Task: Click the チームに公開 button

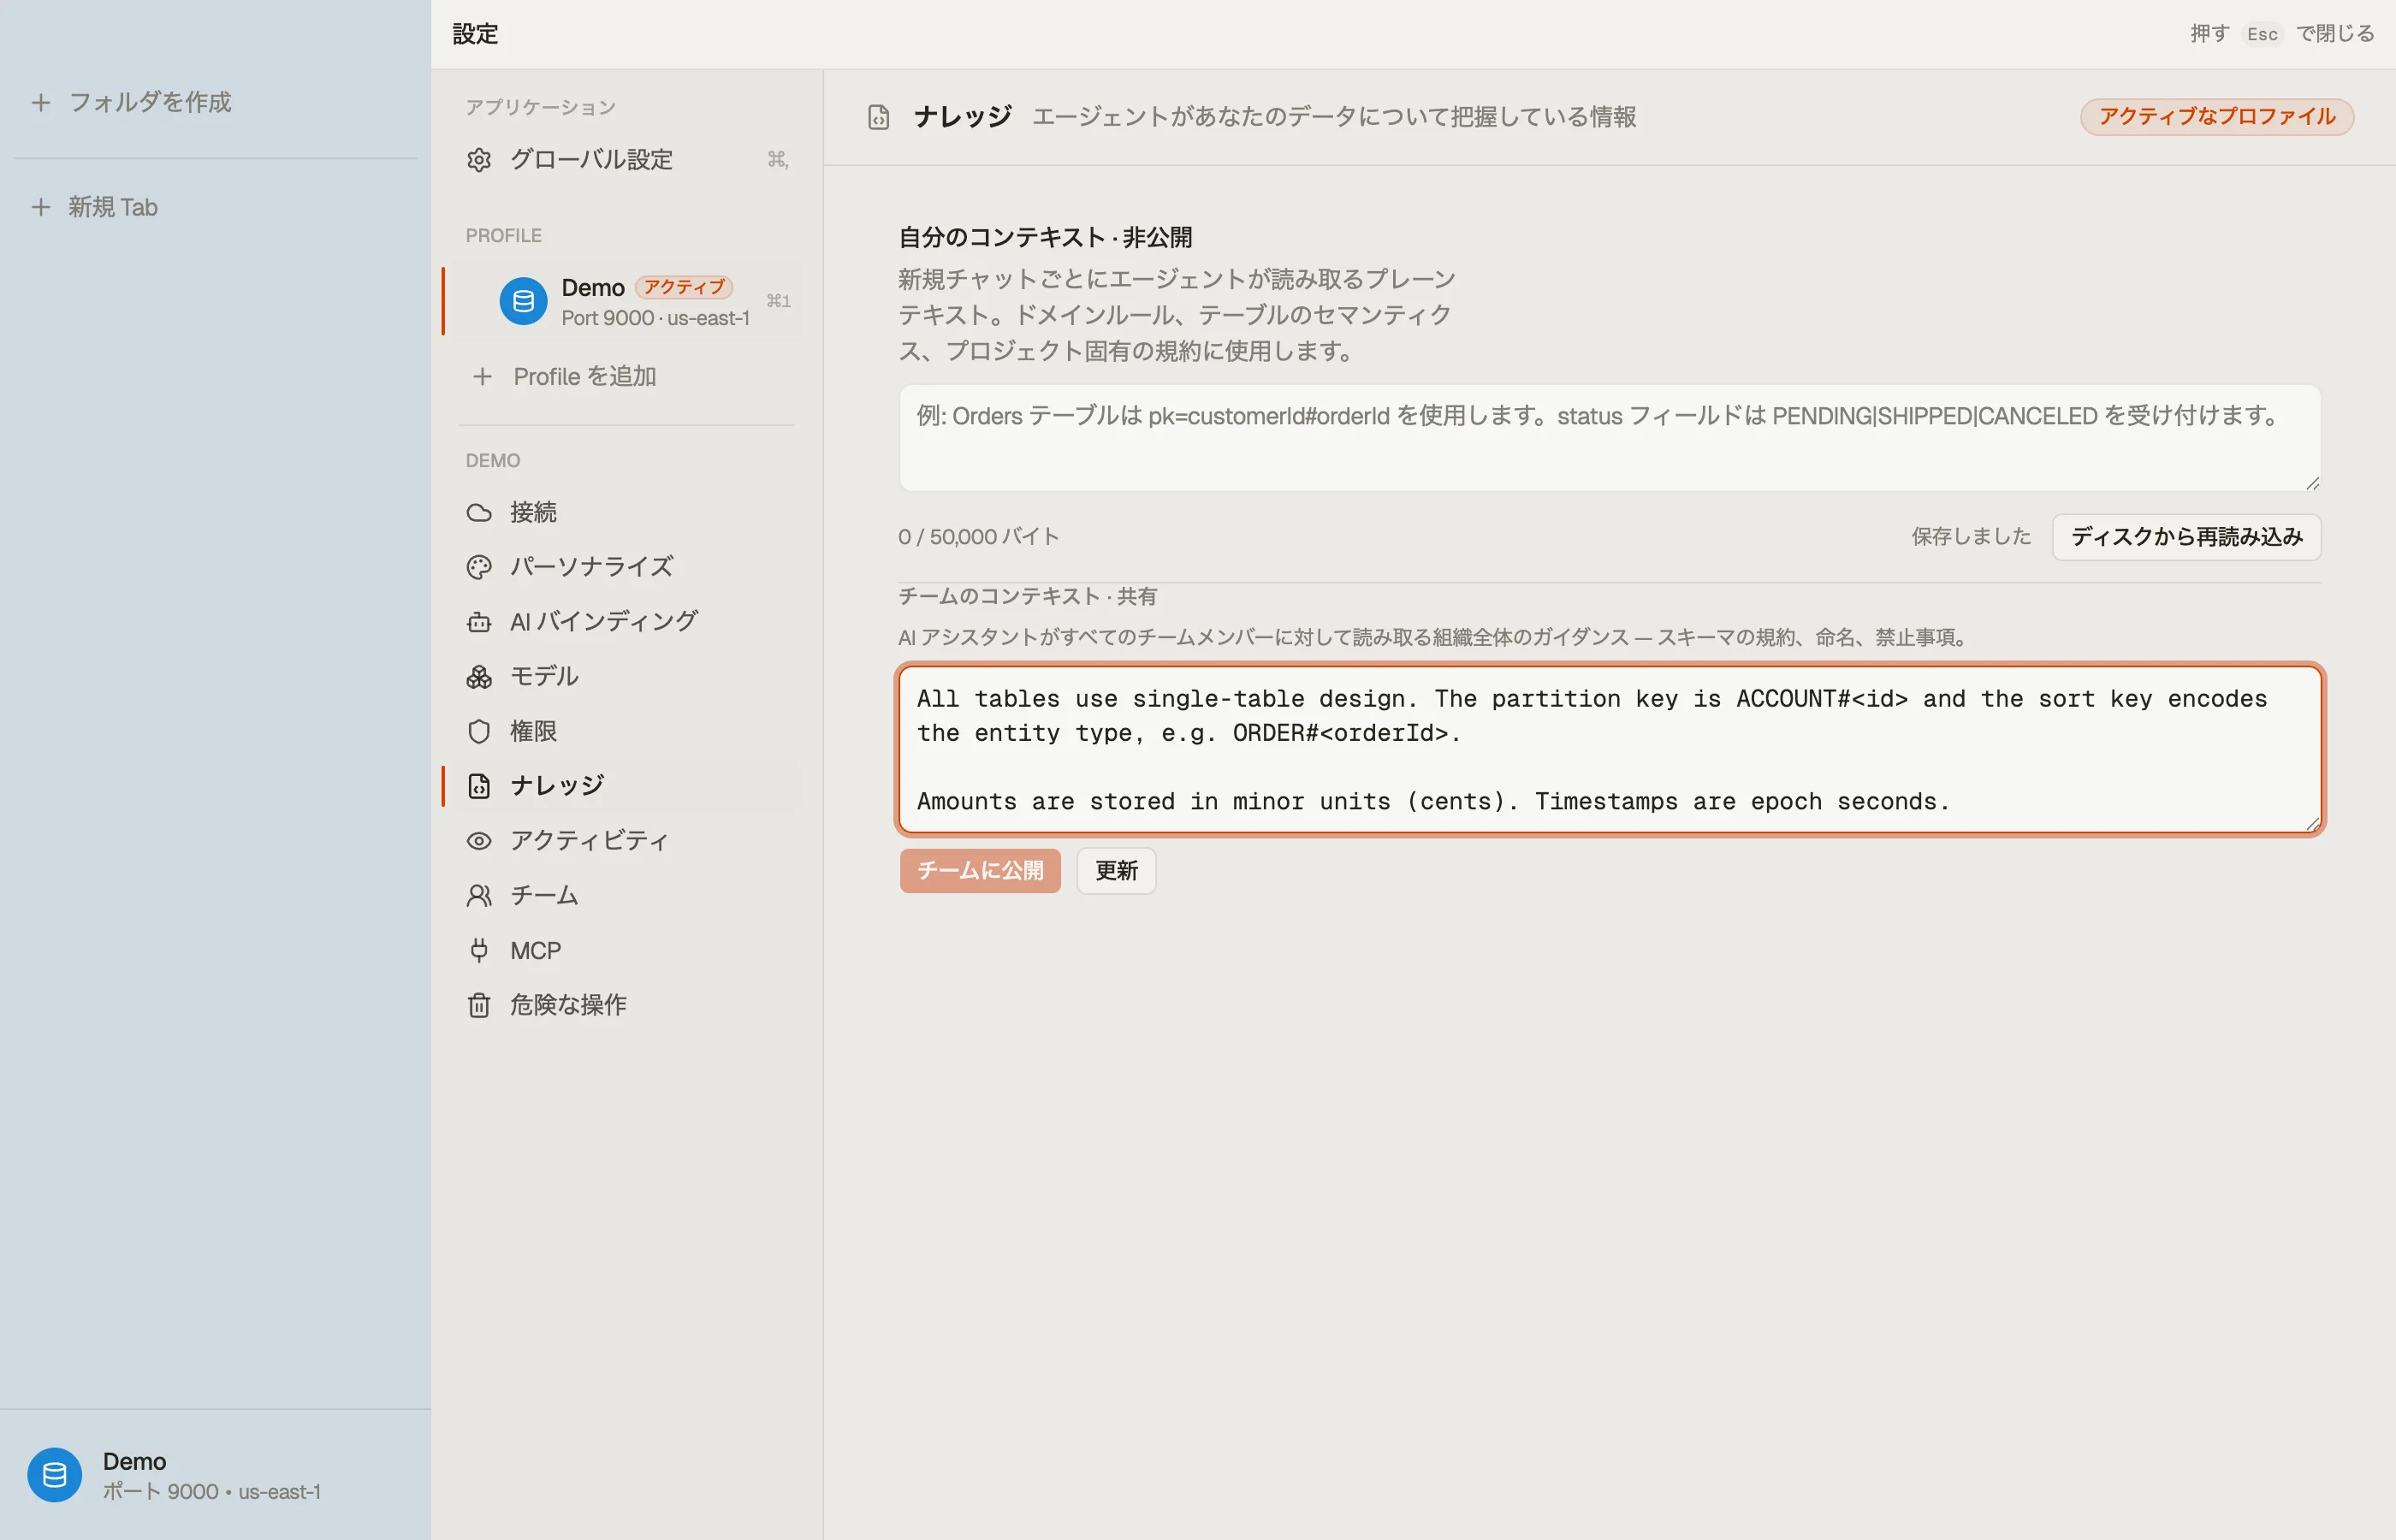Action: tap(980, 871)
